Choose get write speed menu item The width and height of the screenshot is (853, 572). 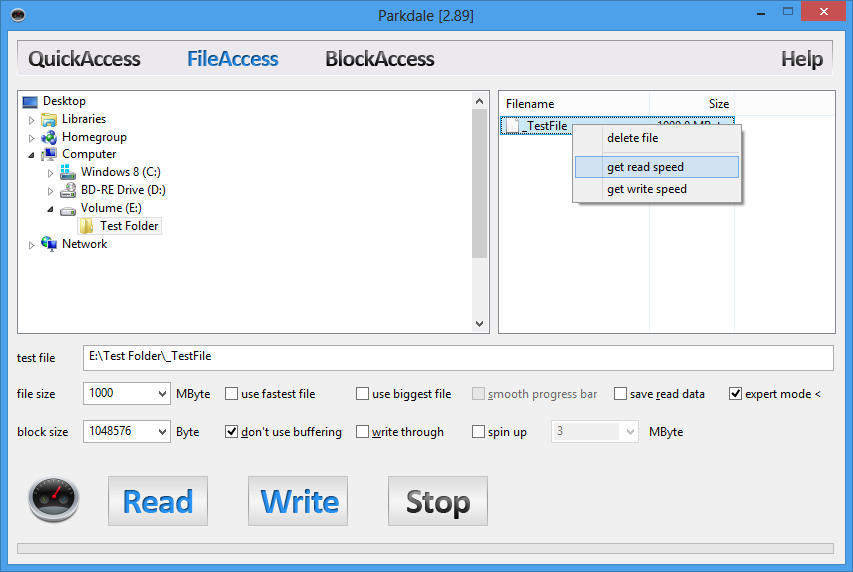(x=657, y=189)
